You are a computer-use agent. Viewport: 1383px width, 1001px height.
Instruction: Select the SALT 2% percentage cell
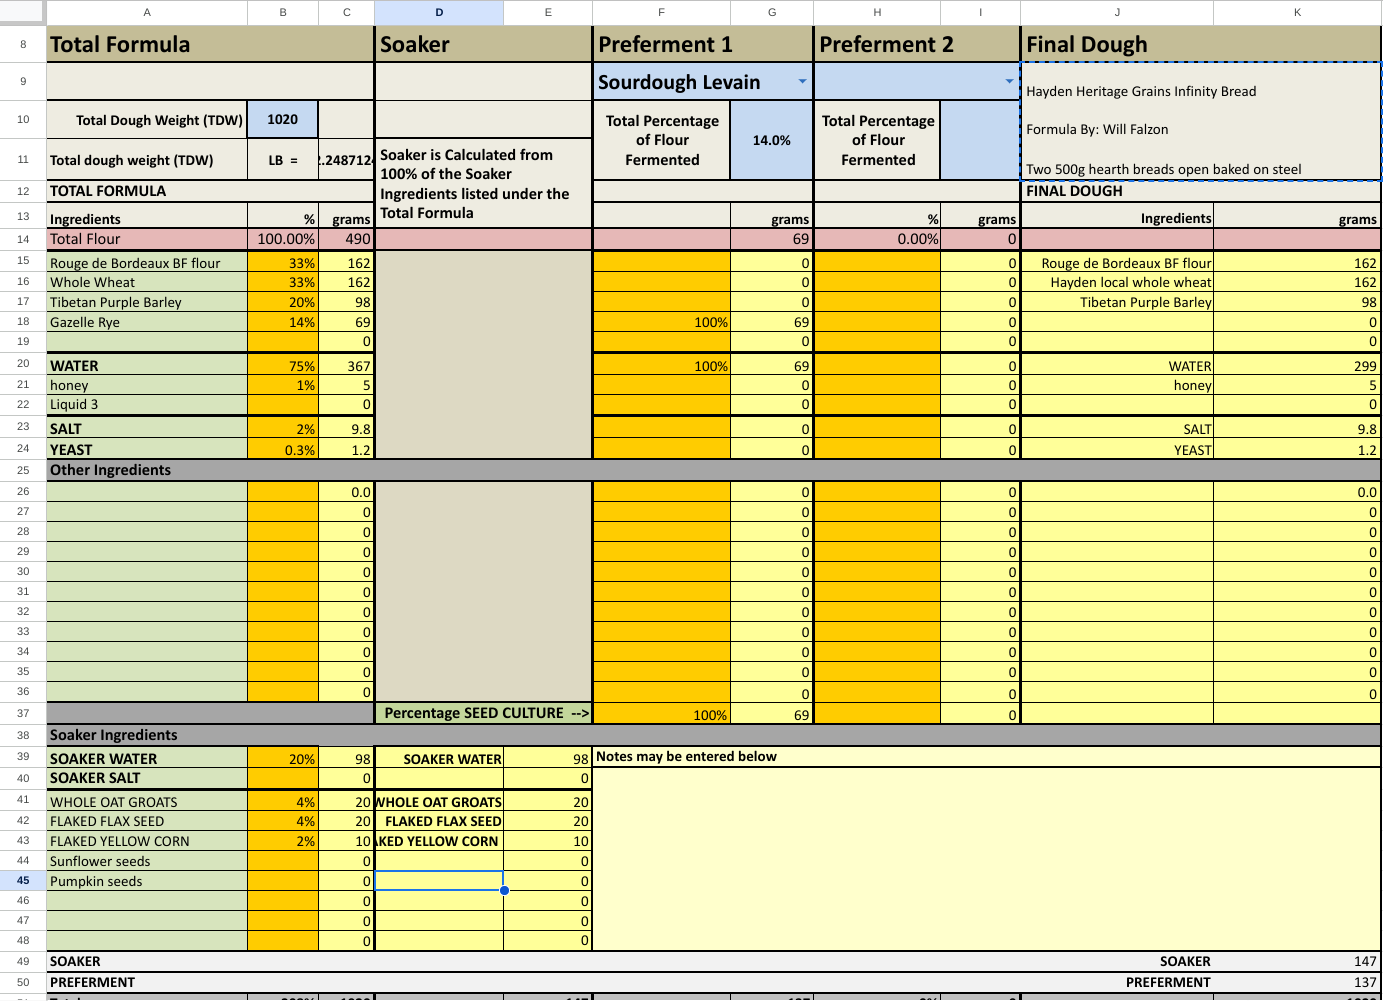[283, 429]
